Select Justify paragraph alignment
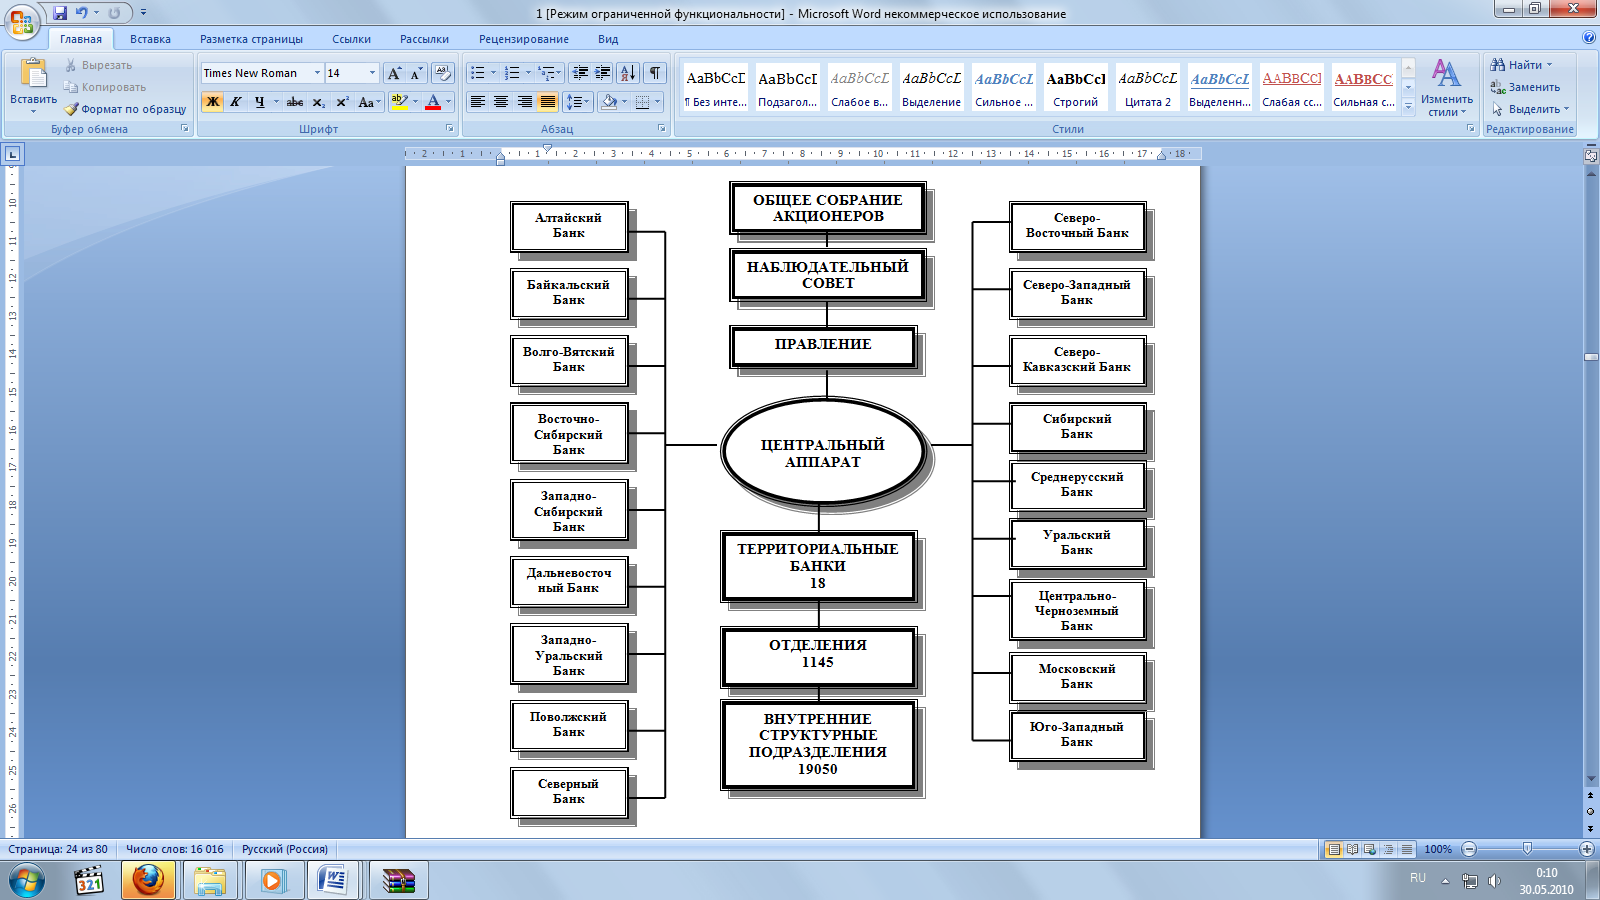The image size is (1600, 900). (548, 102)
